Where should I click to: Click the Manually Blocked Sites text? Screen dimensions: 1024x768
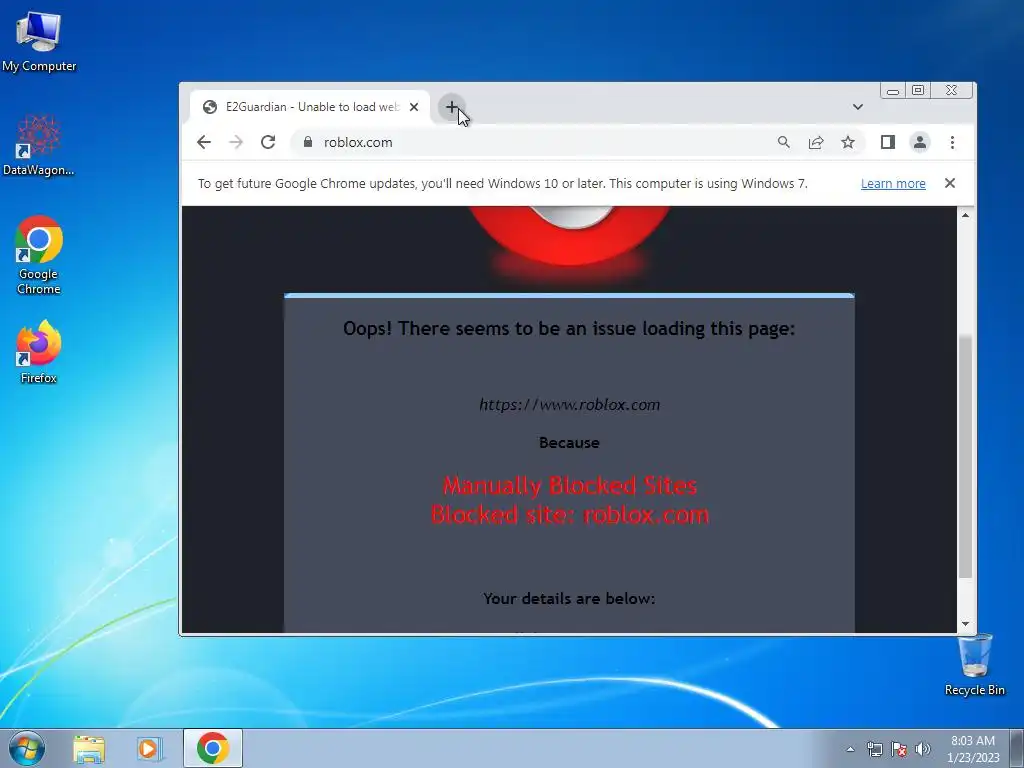click(x=569, y=485)
